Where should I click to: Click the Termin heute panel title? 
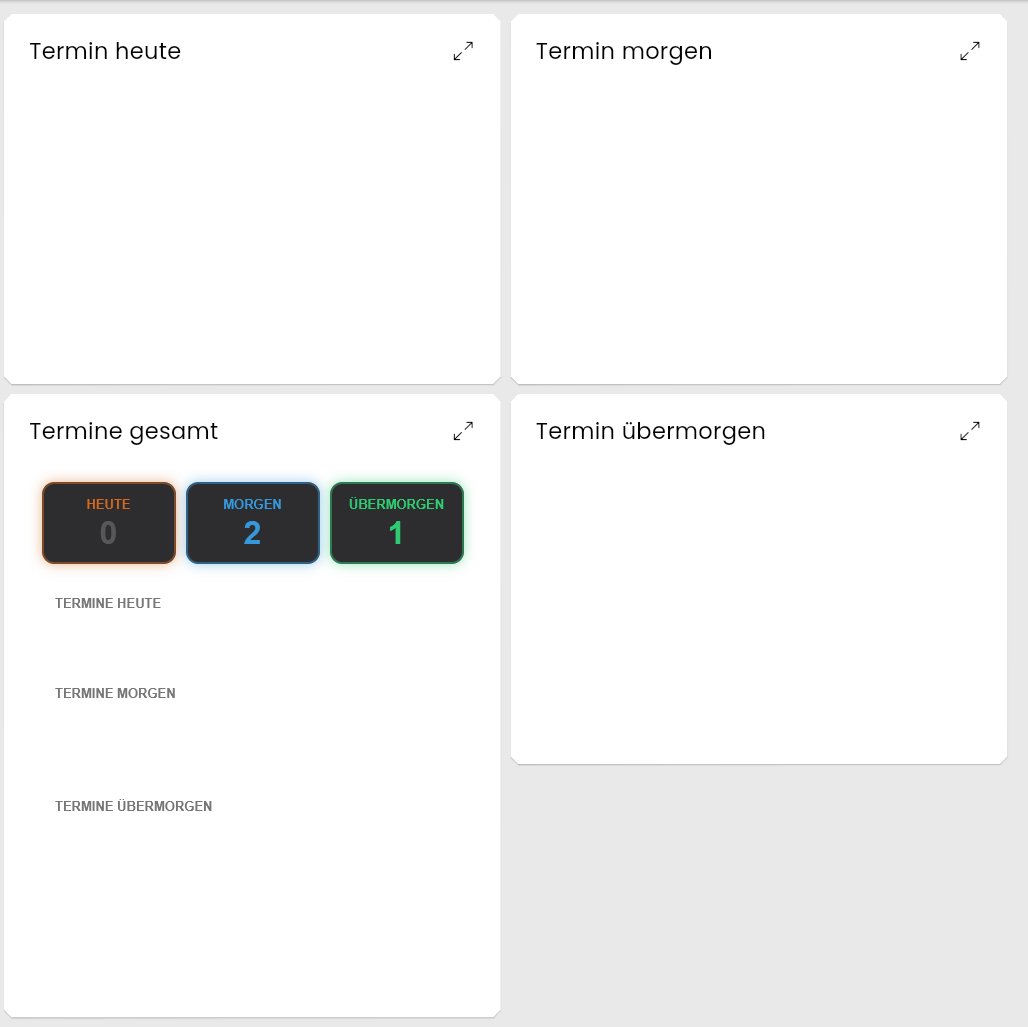105,51
